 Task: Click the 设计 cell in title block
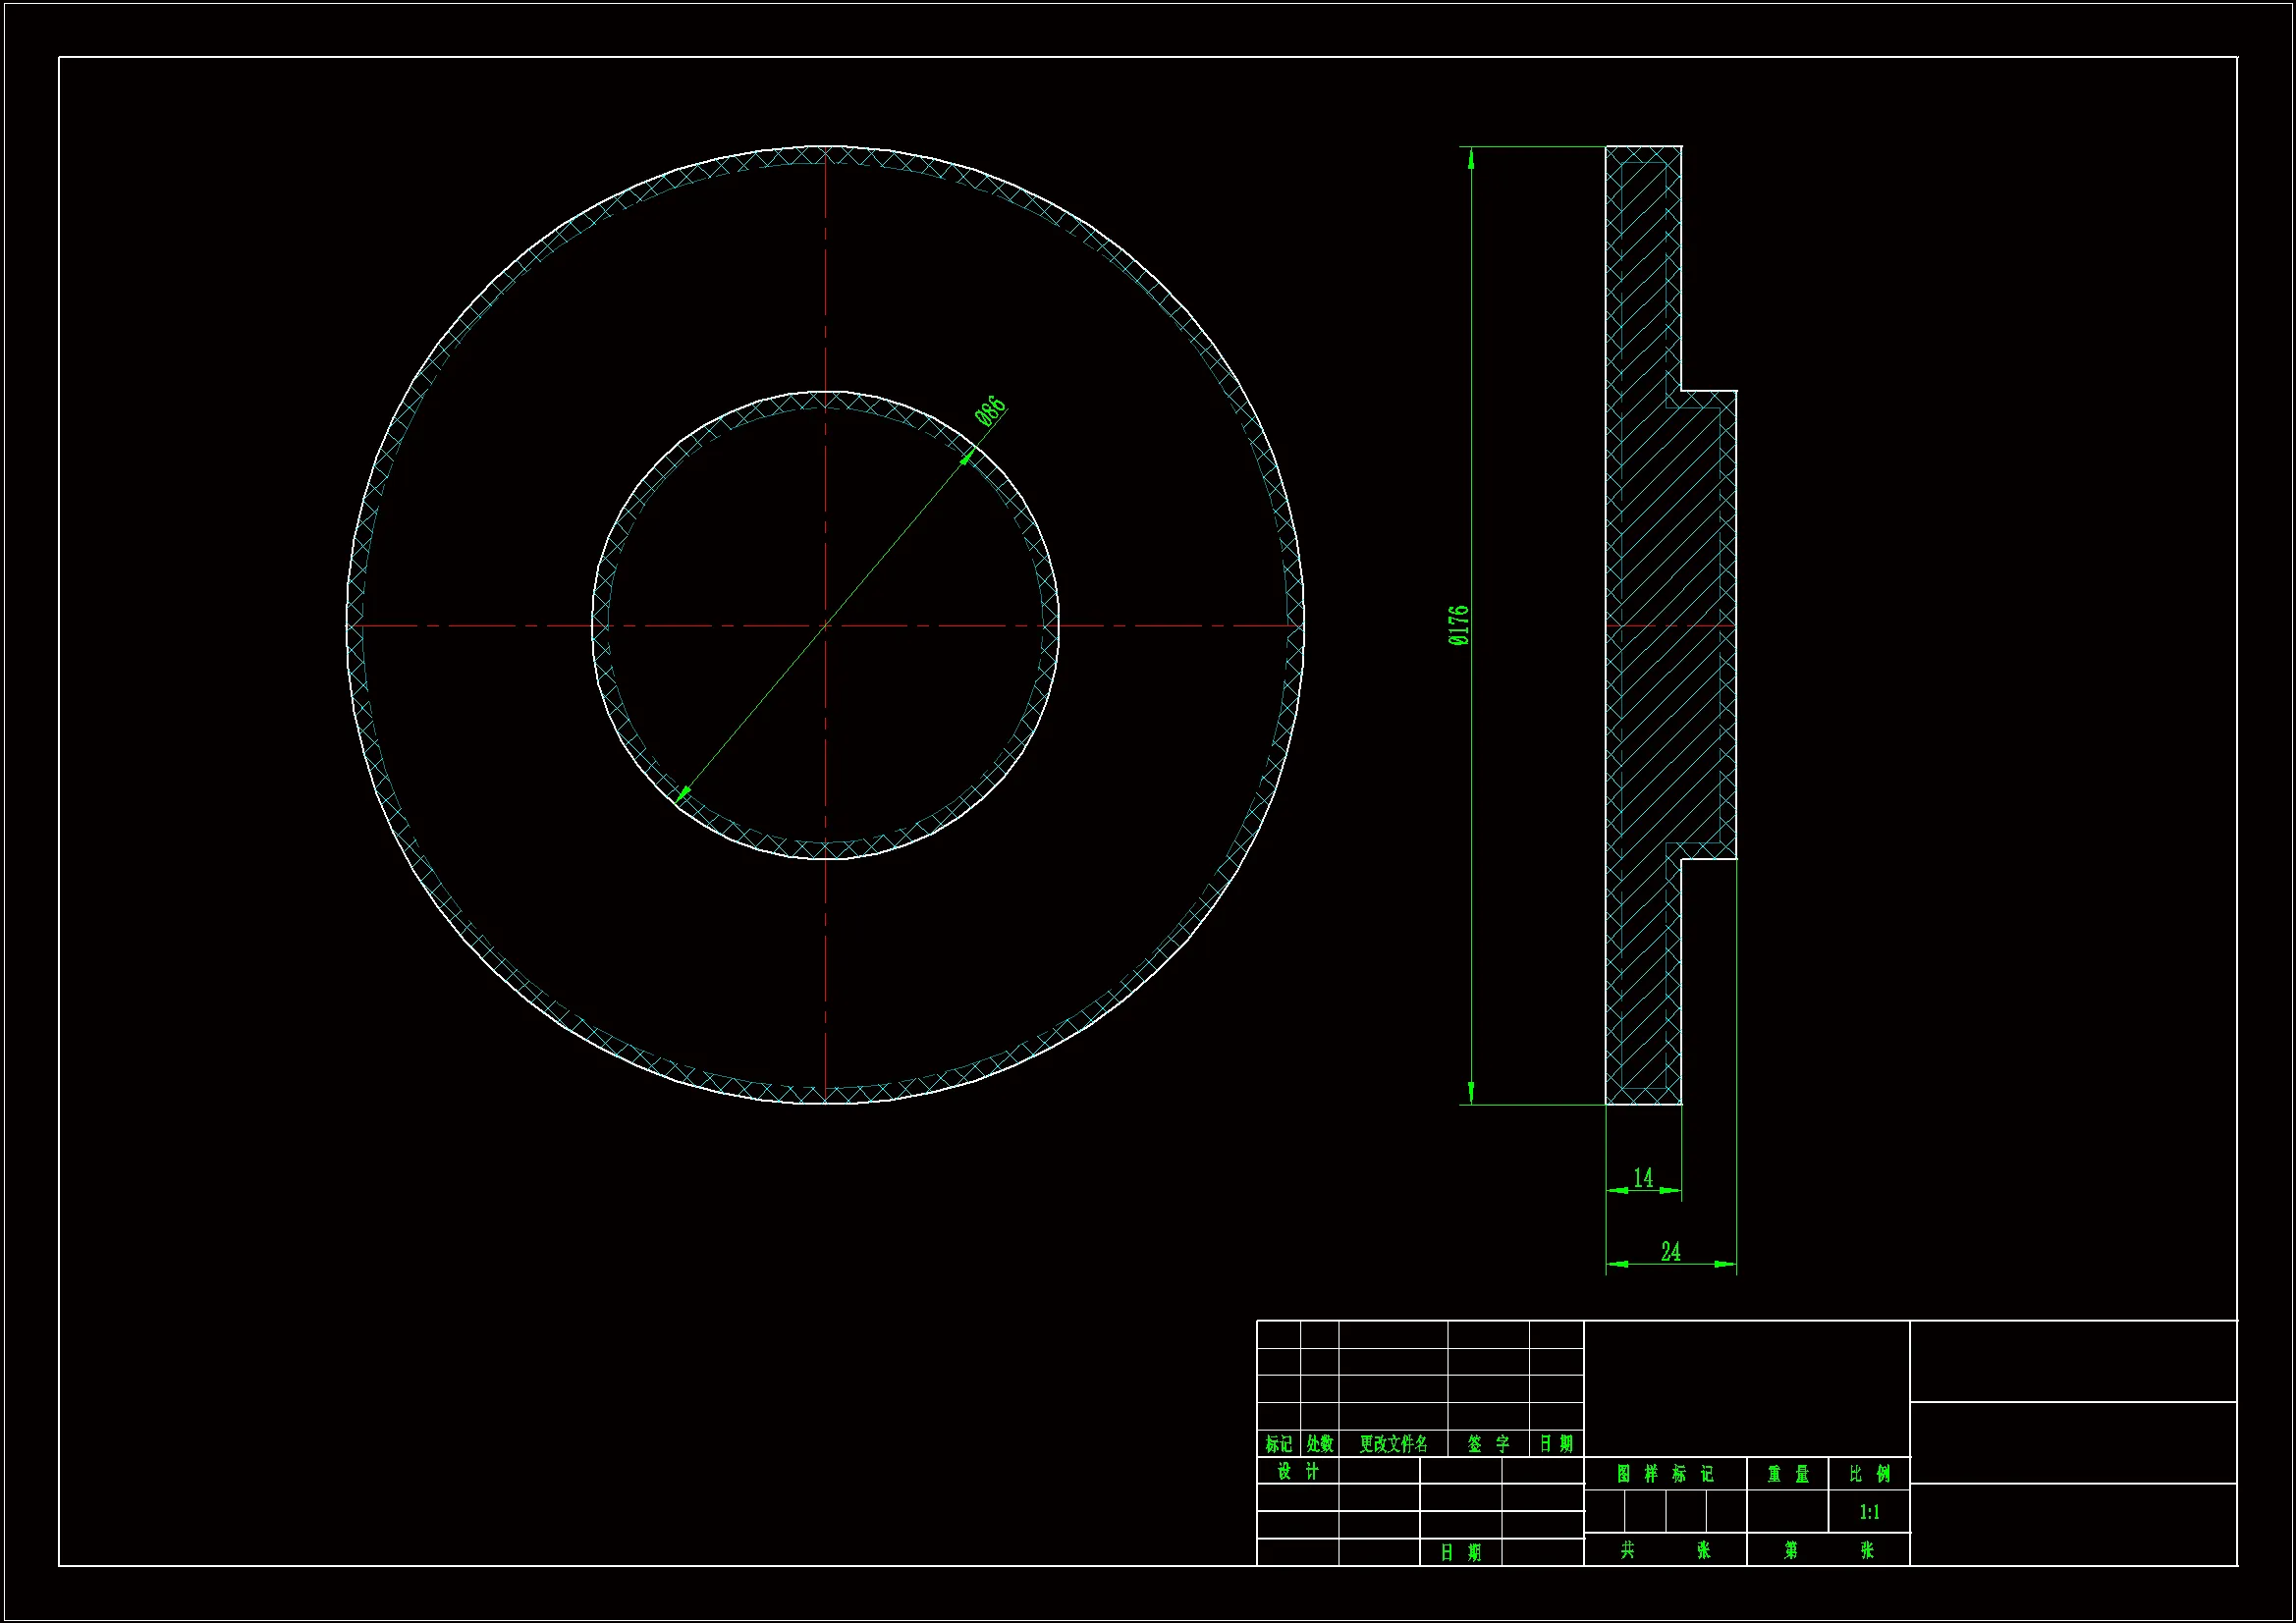[1298, 1471]
